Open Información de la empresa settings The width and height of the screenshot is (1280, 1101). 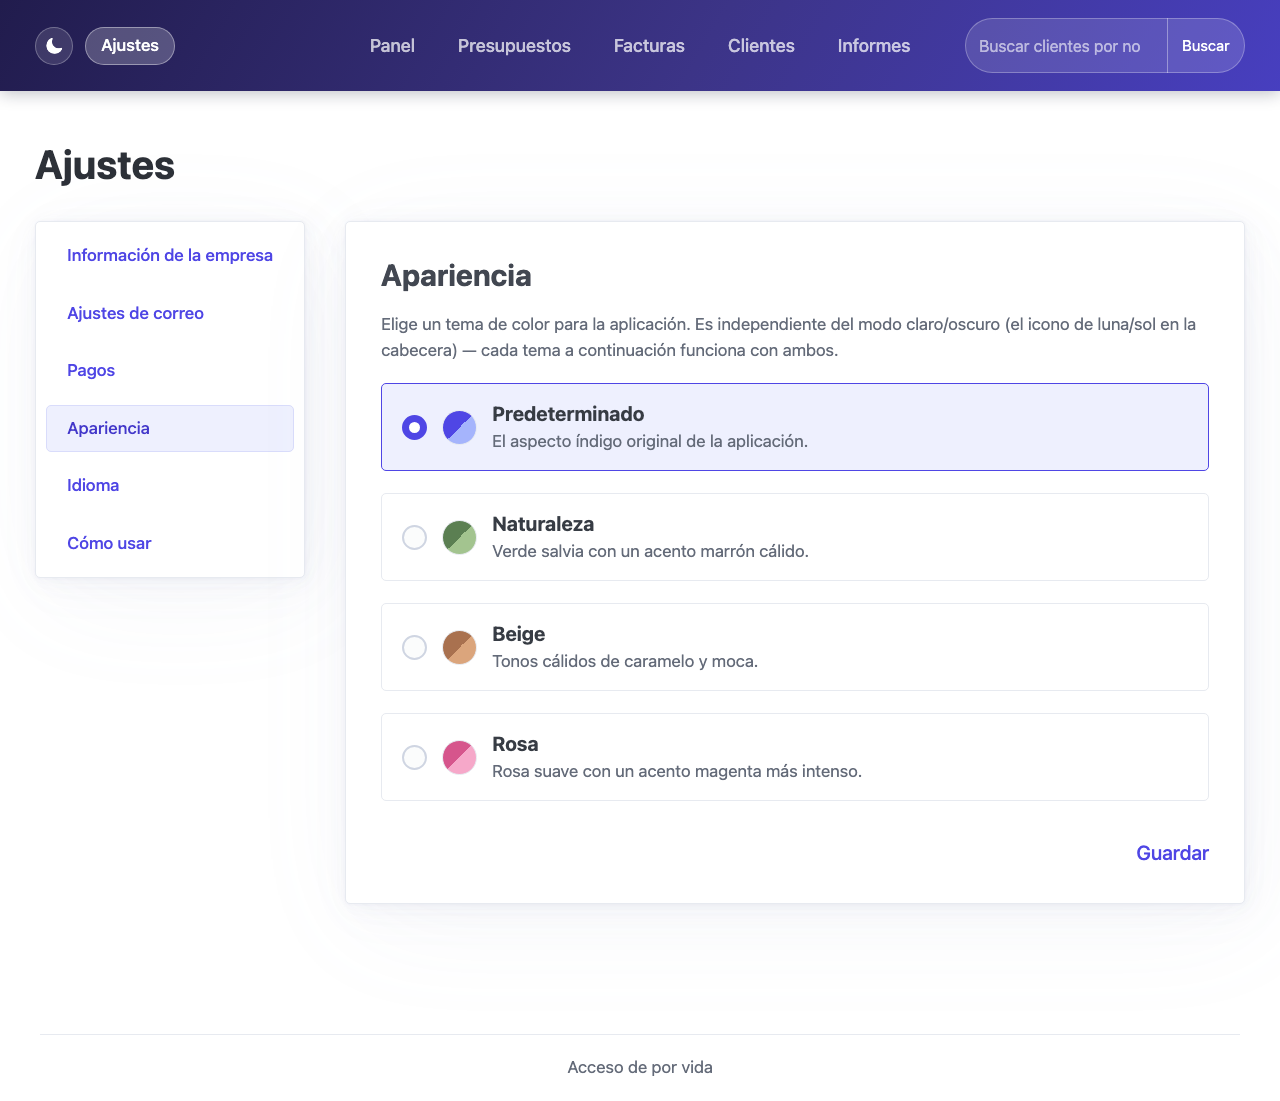(x=170, y=255)
